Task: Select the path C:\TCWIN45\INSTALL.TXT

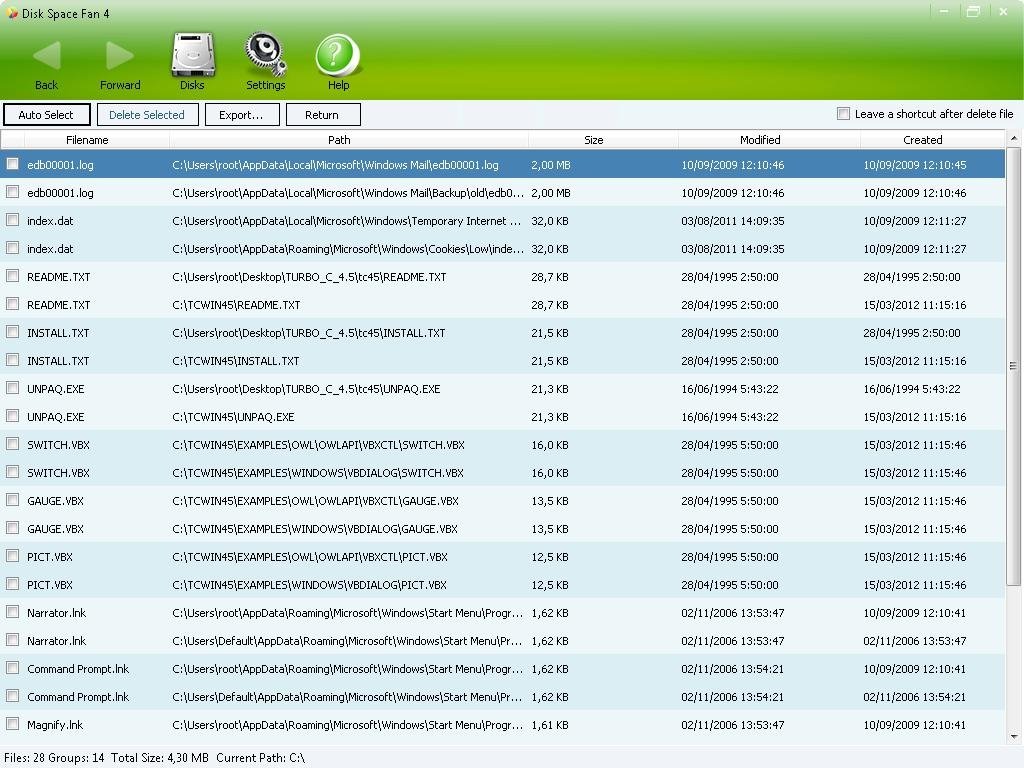Action: [236, 360]
